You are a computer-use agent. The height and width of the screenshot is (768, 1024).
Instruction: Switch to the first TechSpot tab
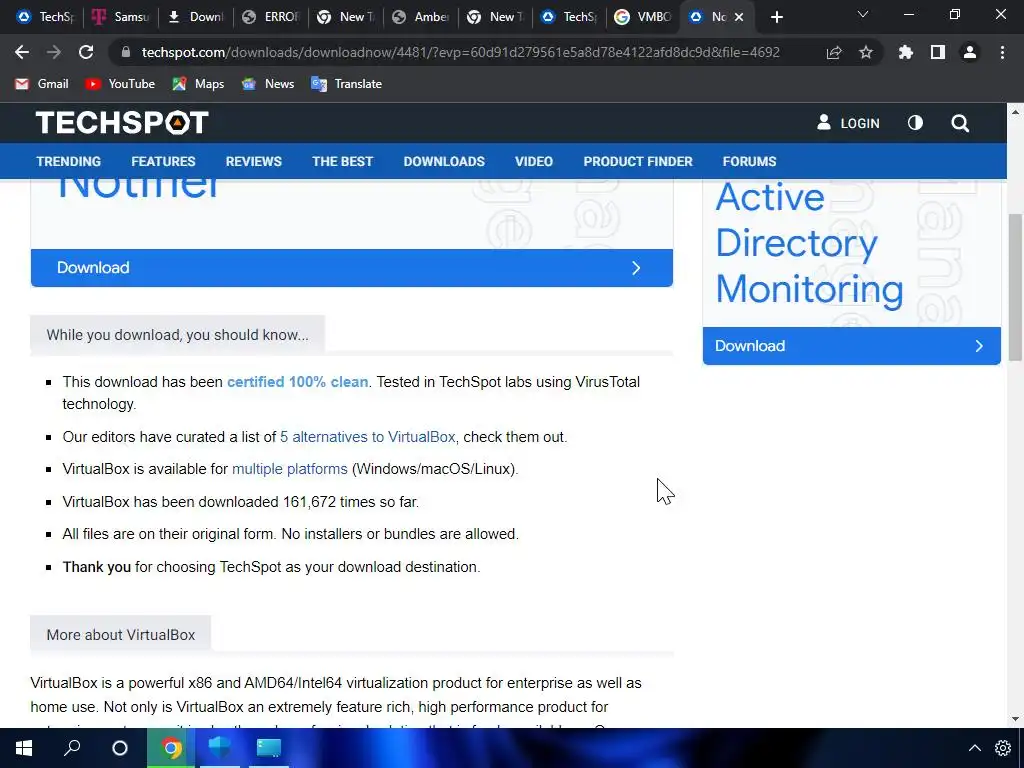(46, 17)
